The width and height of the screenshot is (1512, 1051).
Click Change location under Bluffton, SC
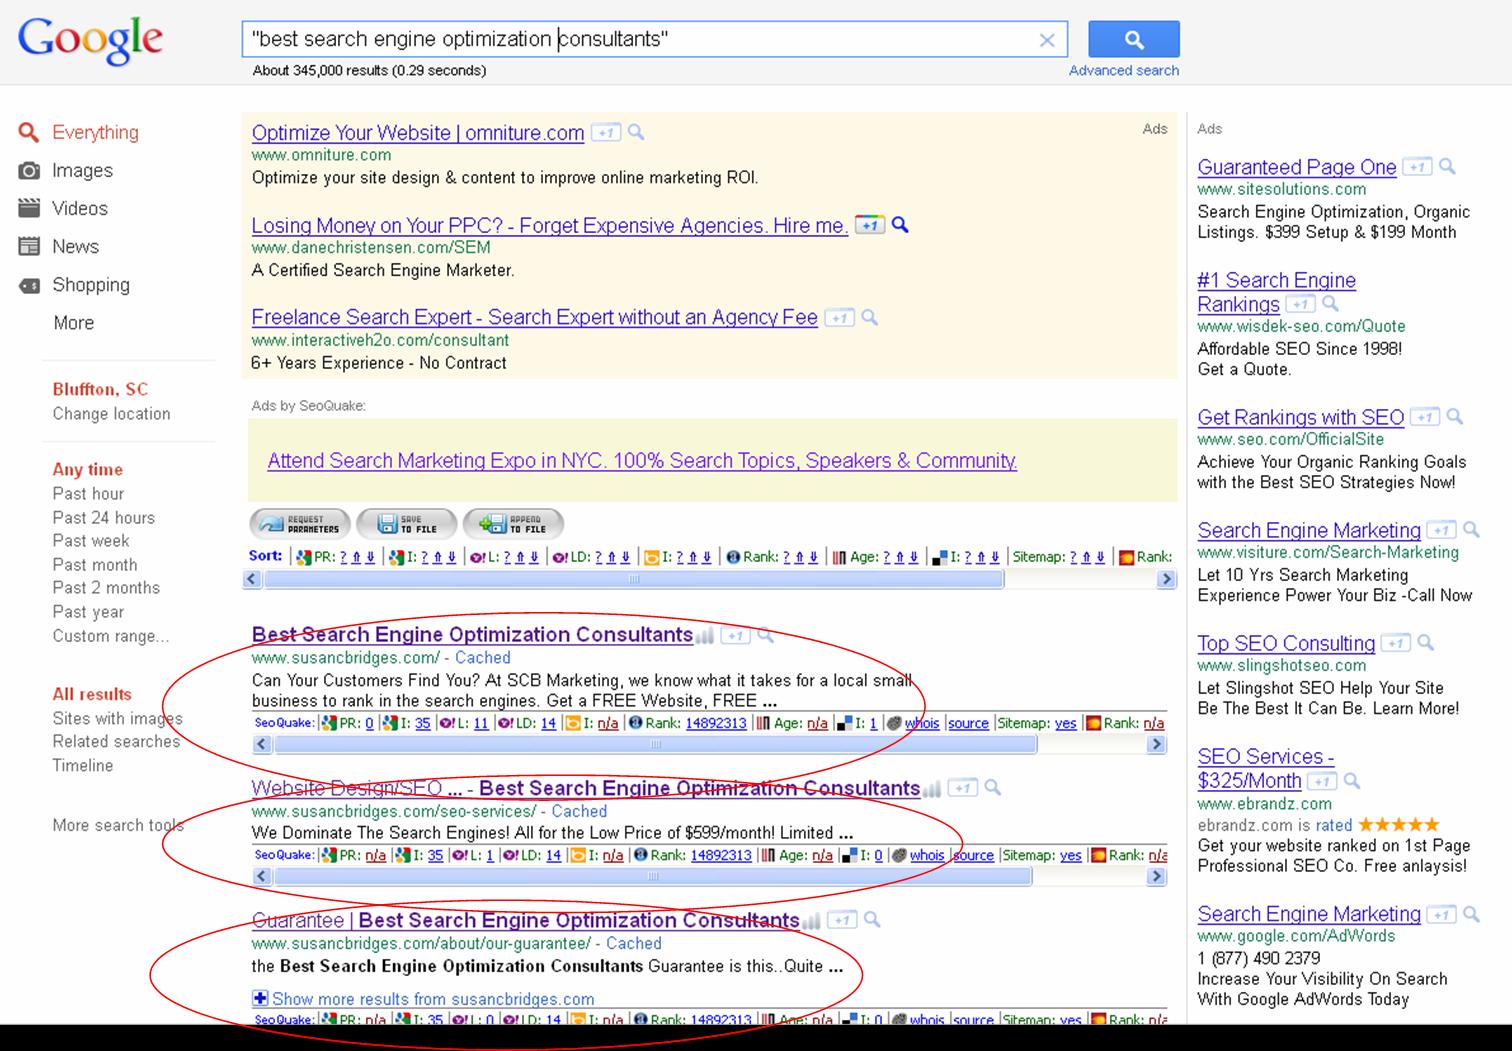111,414
